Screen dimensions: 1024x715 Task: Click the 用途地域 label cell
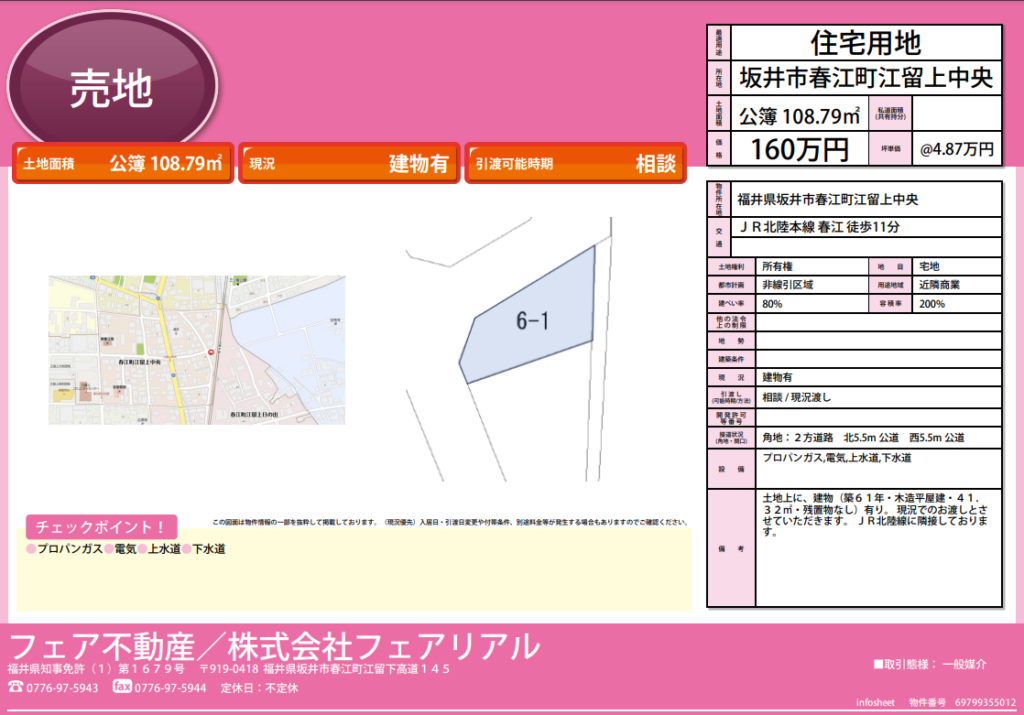tap(891, 285)
